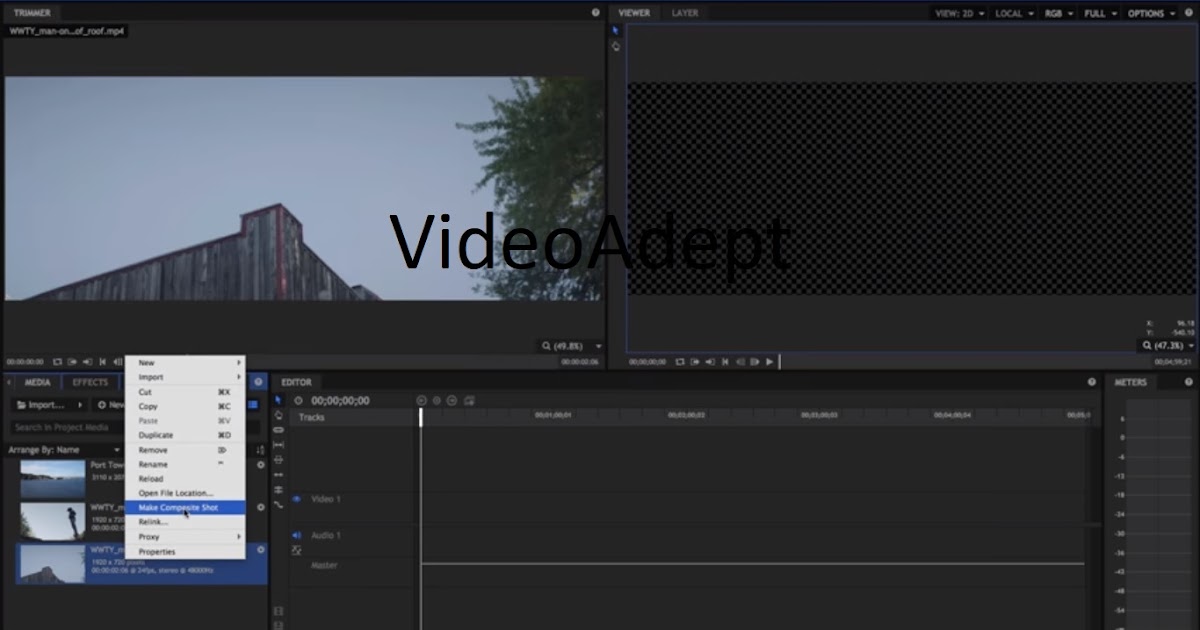Click trimmer set in point icon

click(x=72, y=362)
